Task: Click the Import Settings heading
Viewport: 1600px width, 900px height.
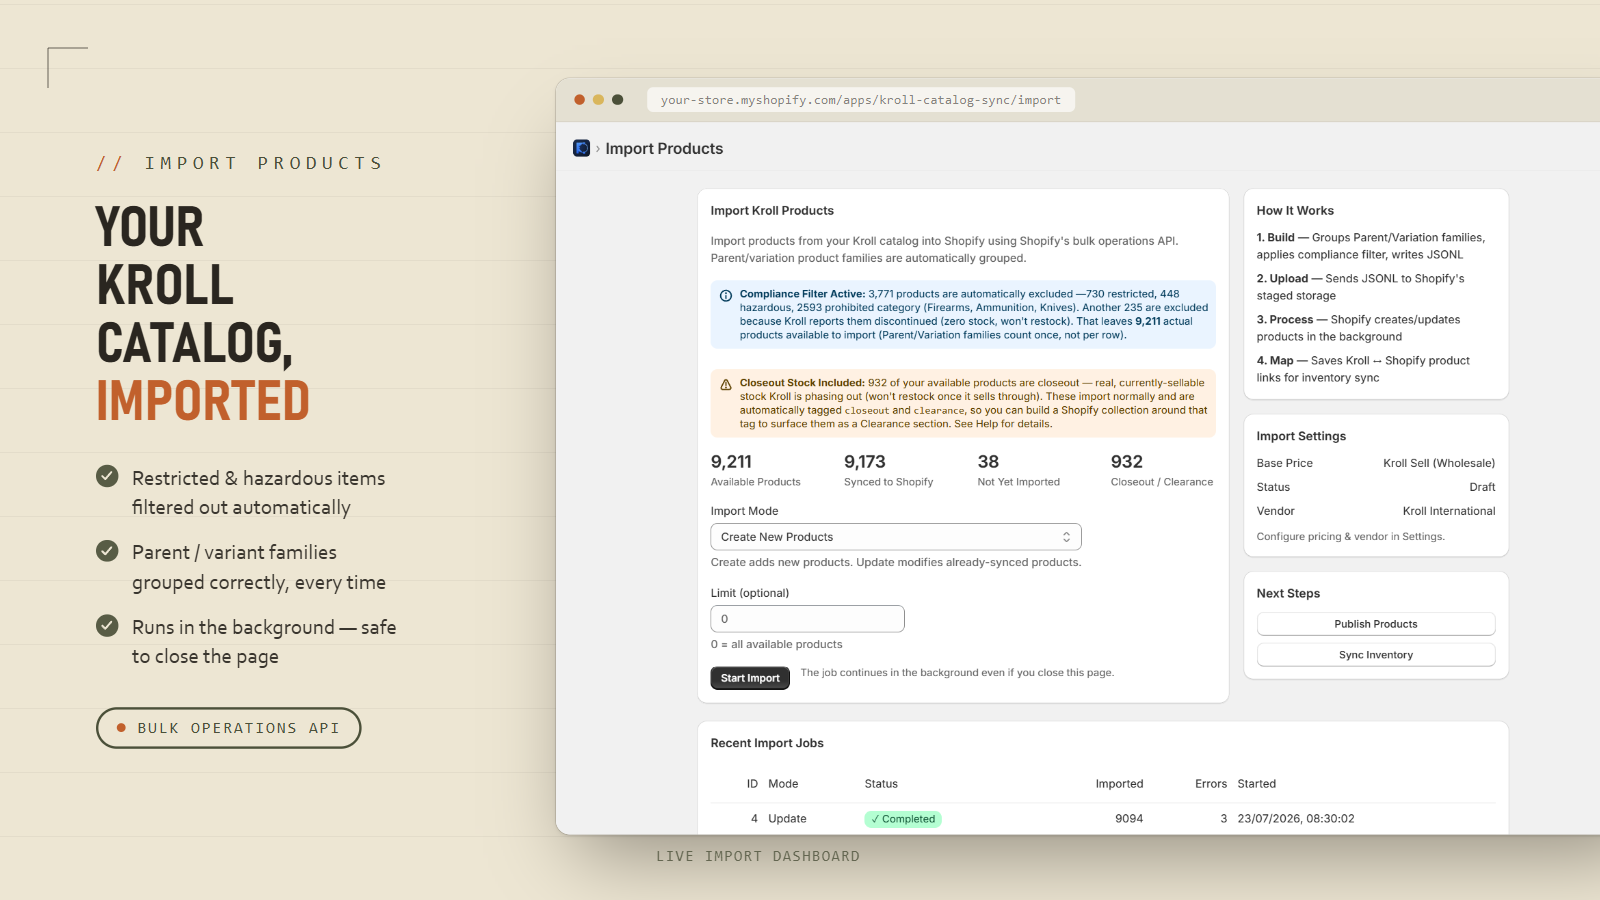Action: click(x=1301, y=436)
